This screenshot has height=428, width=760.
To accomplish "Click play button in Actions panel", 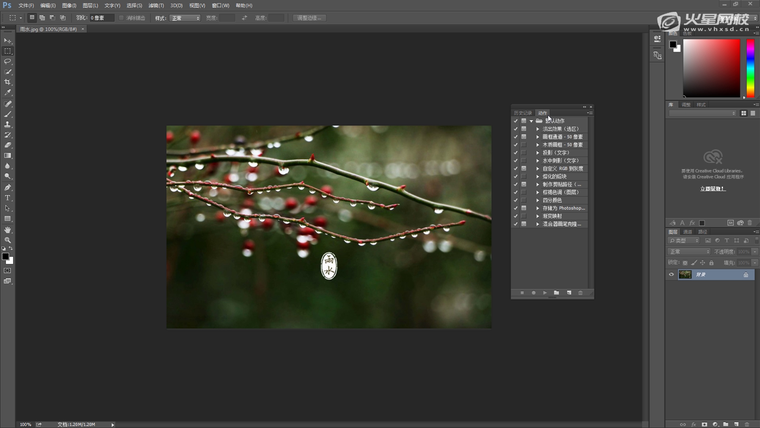I will [544, 293].
